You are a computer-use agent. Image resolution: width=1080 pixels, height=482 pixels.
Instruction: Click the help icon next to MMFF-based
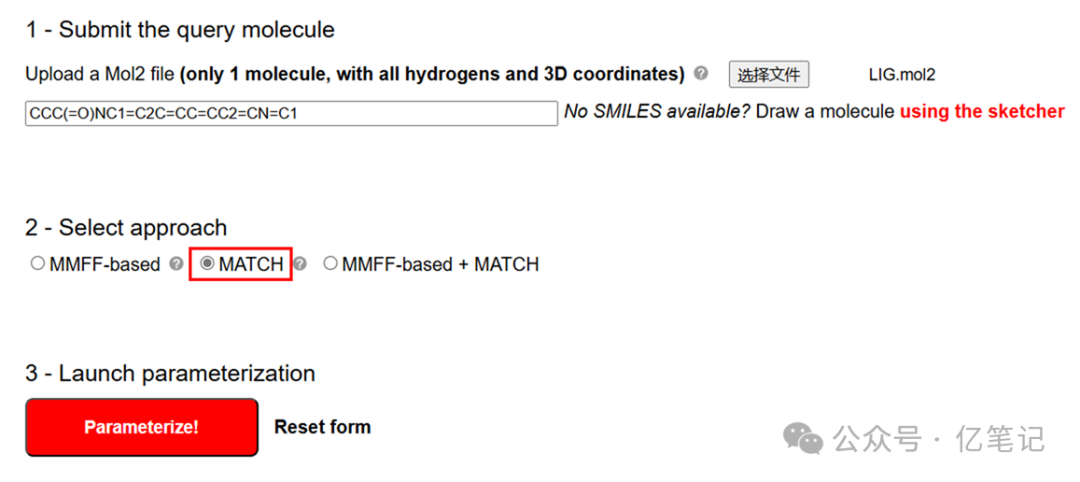[x=177, y=265]
